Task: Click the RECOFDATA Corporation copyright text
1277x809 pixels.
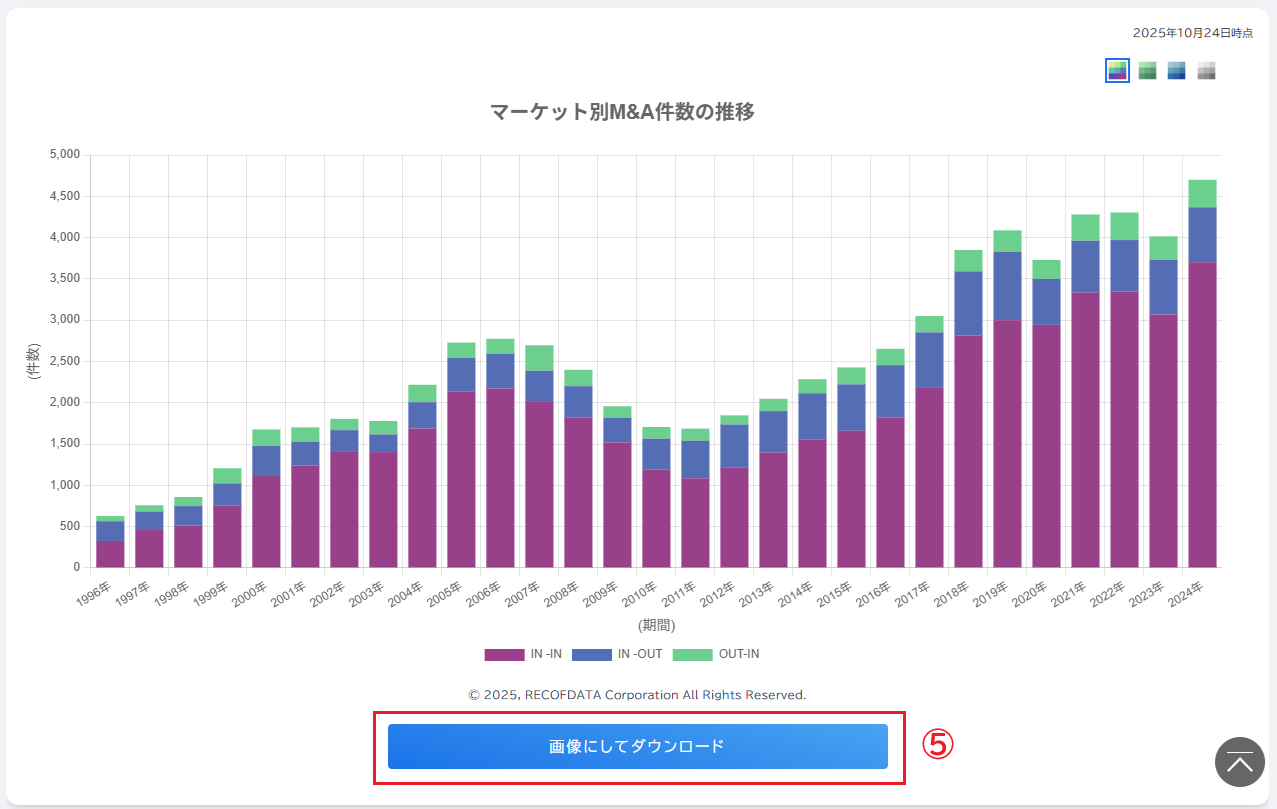Action: (637, 694)
